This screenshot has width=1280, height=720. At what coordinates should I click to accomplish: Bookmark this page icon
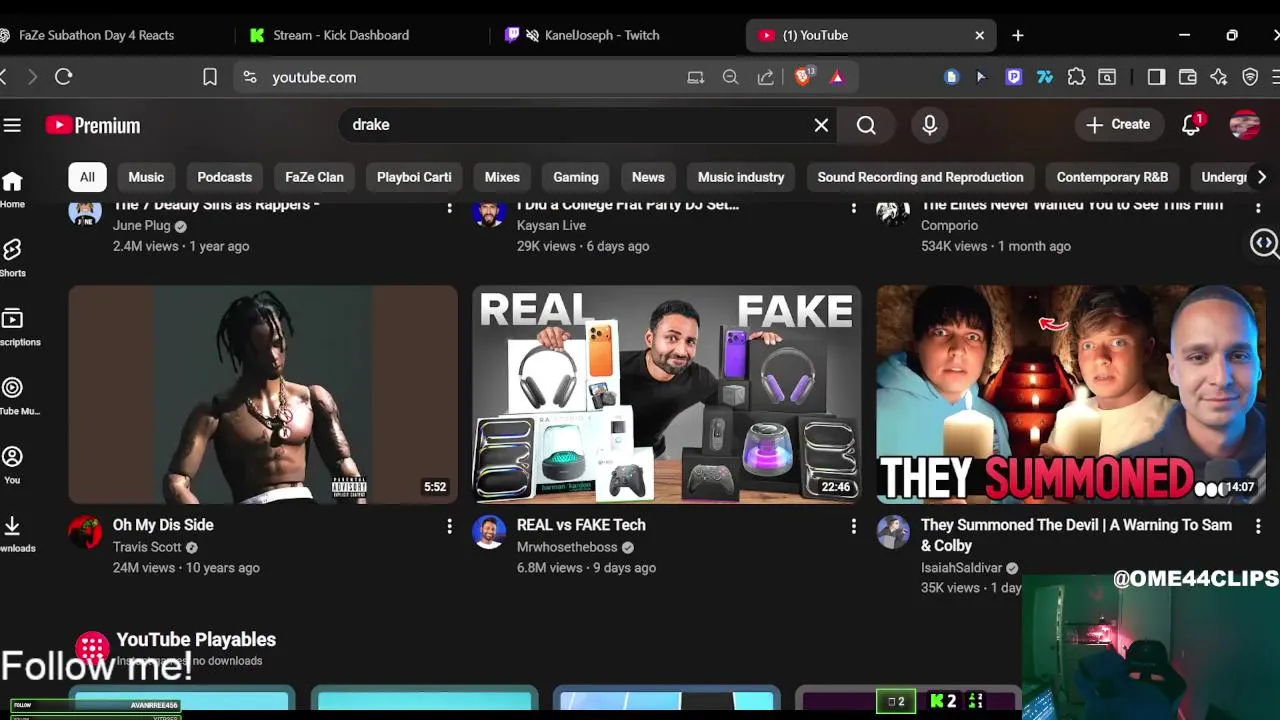click(x=210, y=77)
